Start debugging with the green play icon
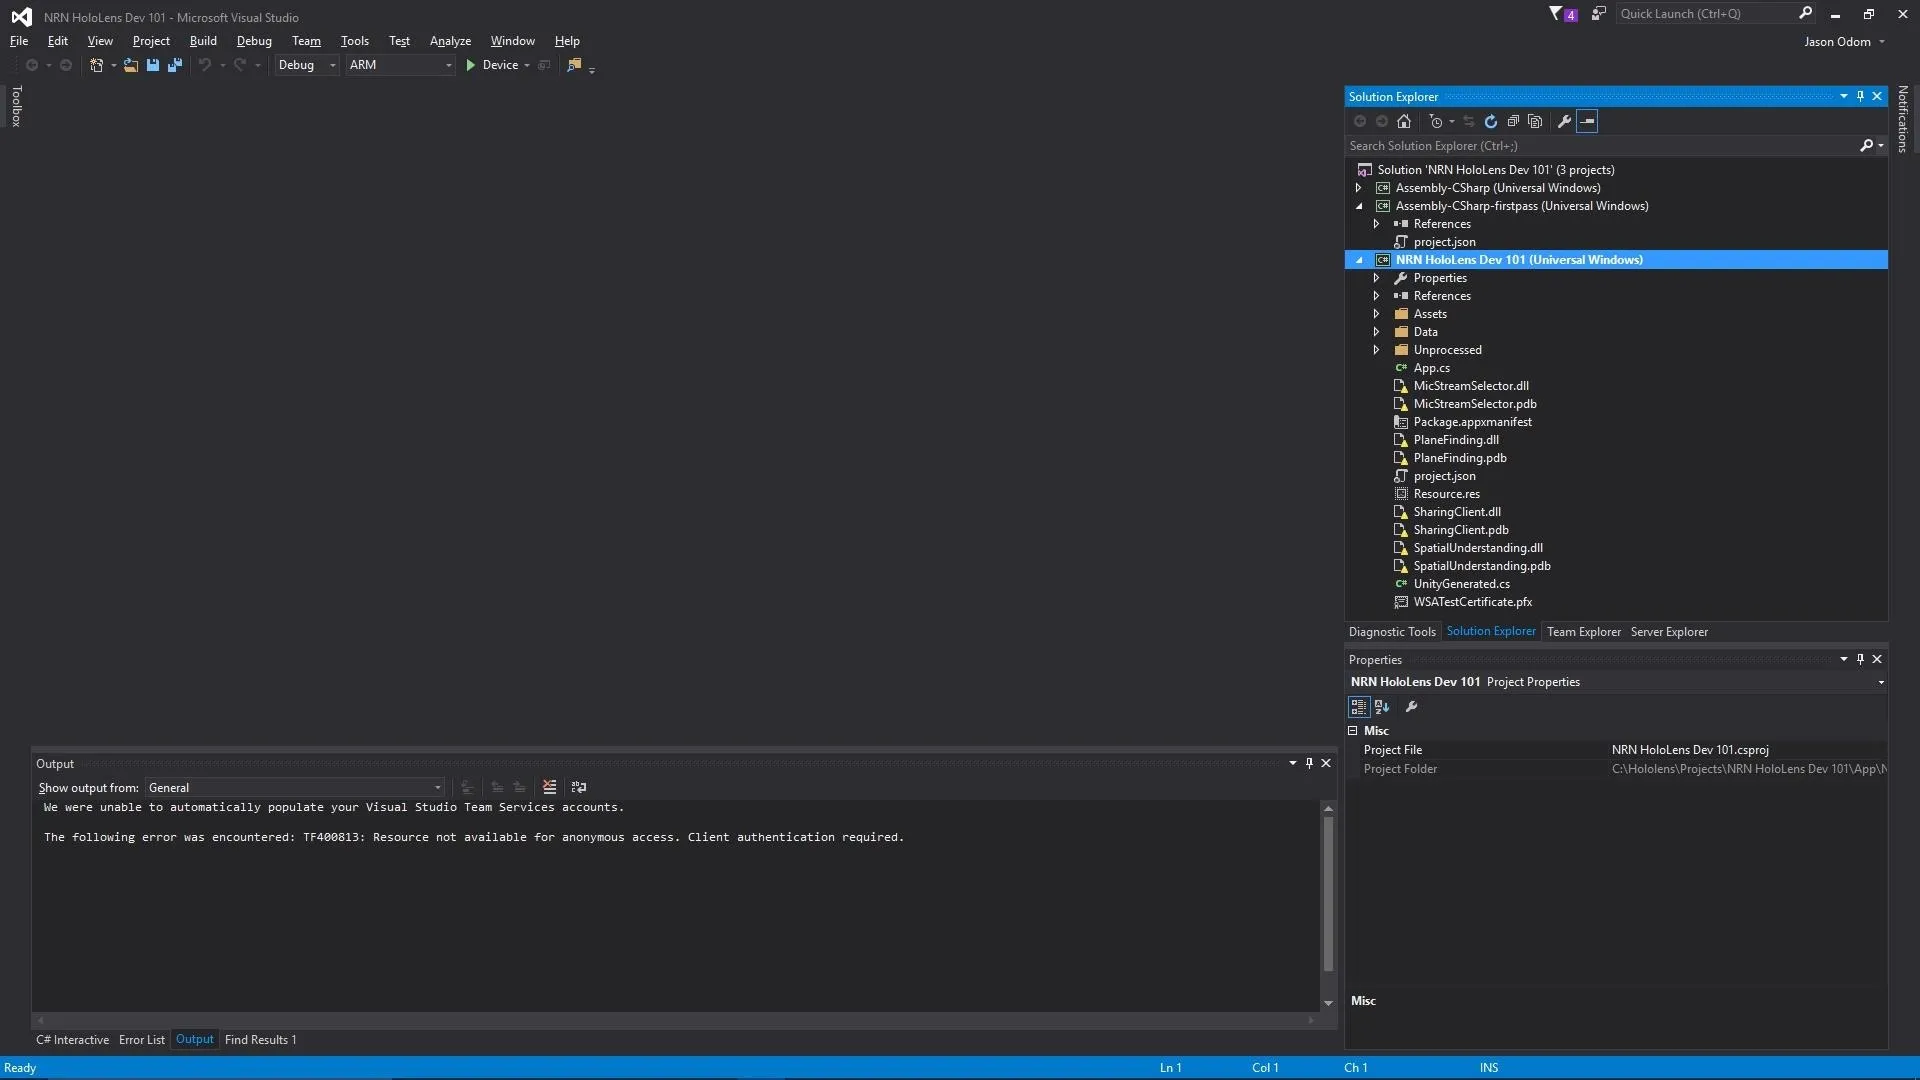 coord(470,65)
